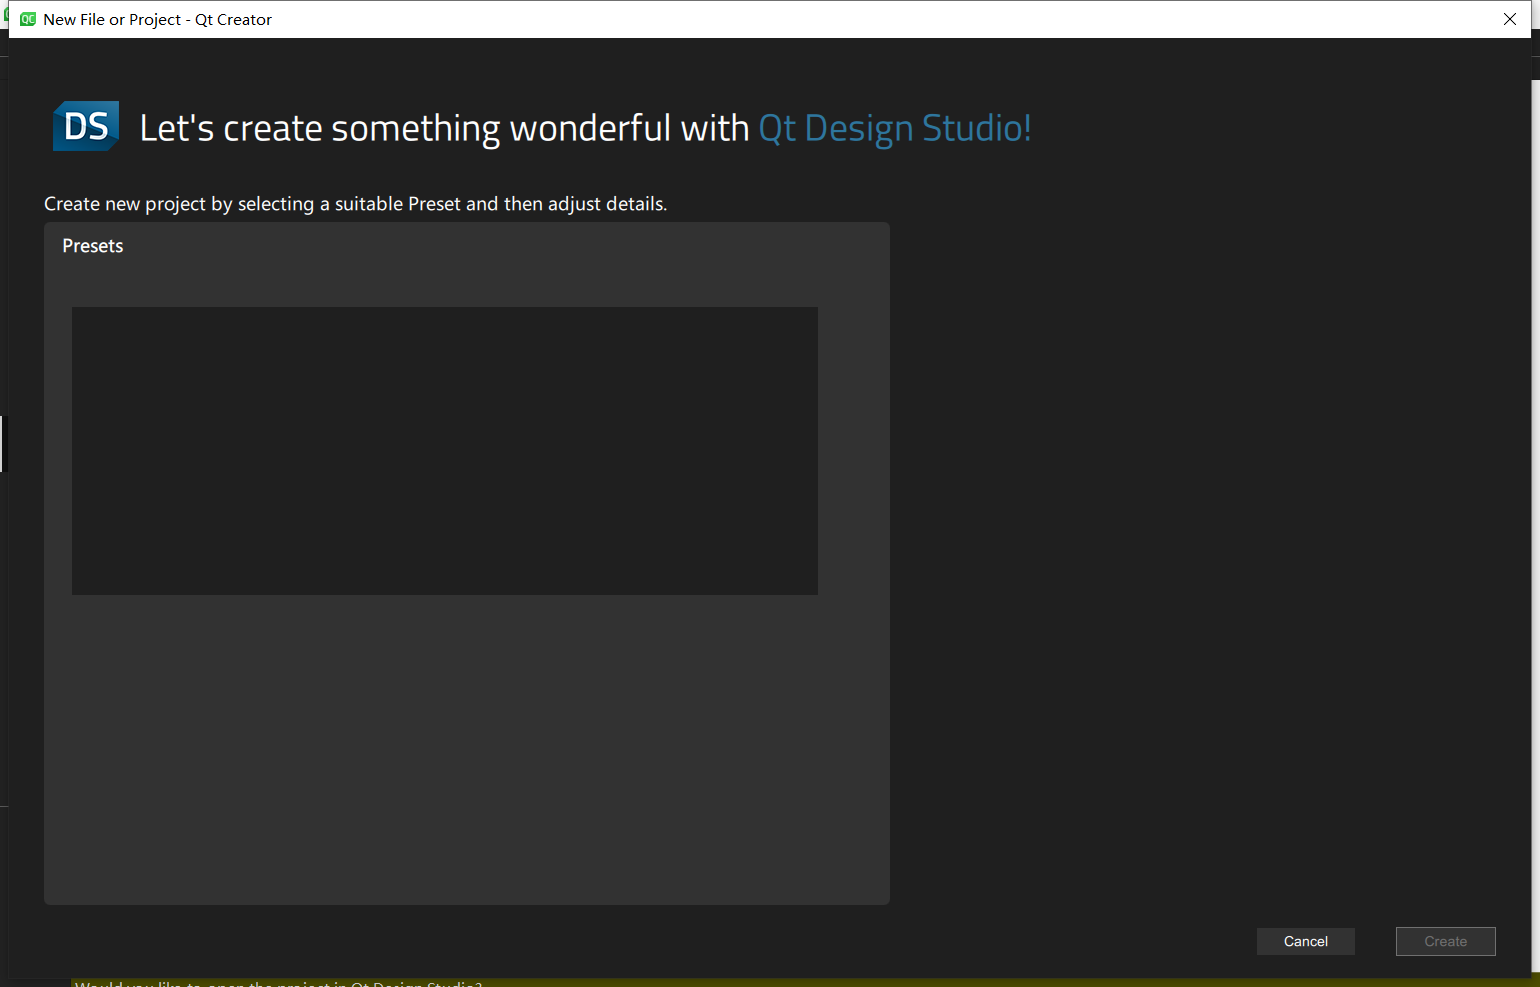Click the yellow info bar behind the dialog

click(800, 982)
